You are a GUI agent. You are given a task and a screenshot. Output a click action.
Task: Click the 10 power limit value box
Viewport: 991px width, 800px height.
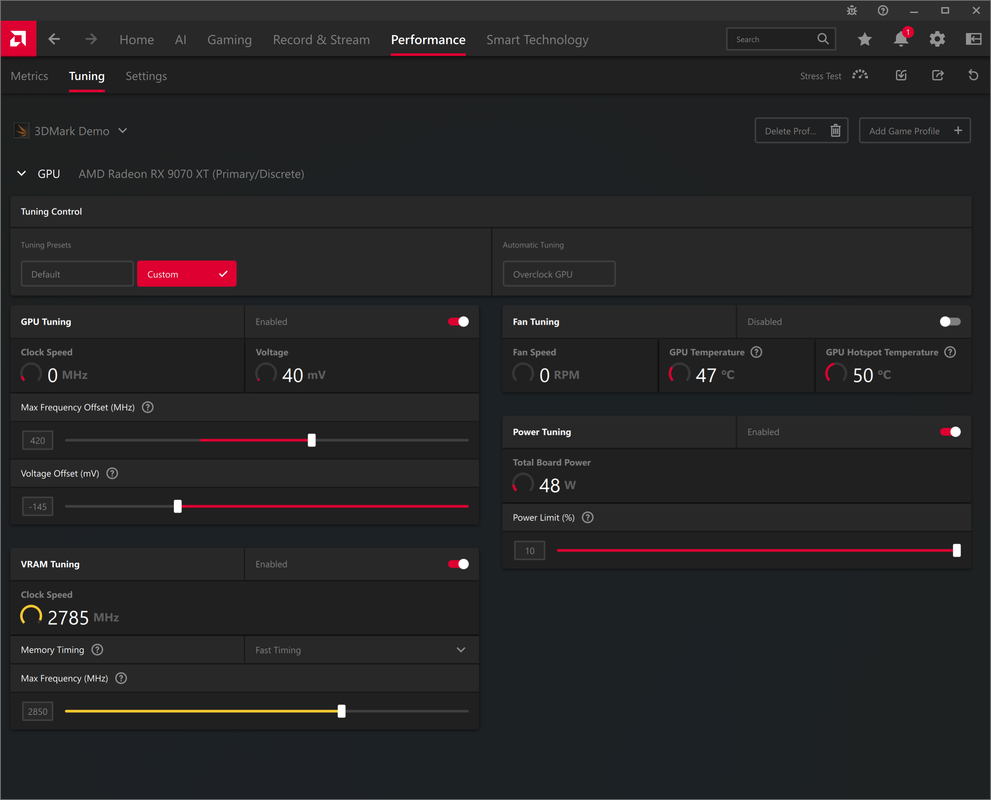tap(530, 550)
